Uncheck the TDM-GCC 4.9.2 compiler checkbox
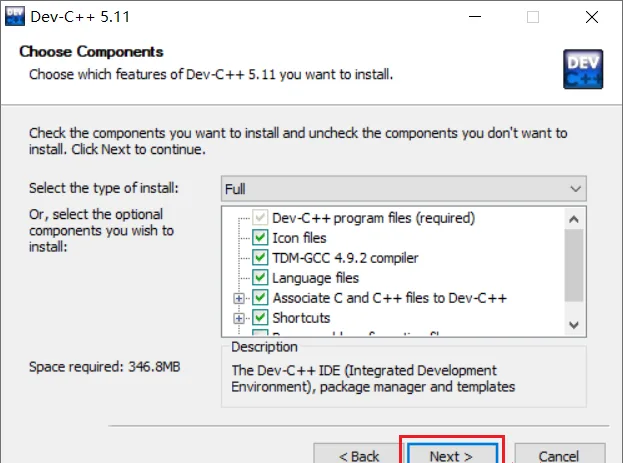Screen dimensions: 623x463 pyautogui.click(x=260, y=258)
